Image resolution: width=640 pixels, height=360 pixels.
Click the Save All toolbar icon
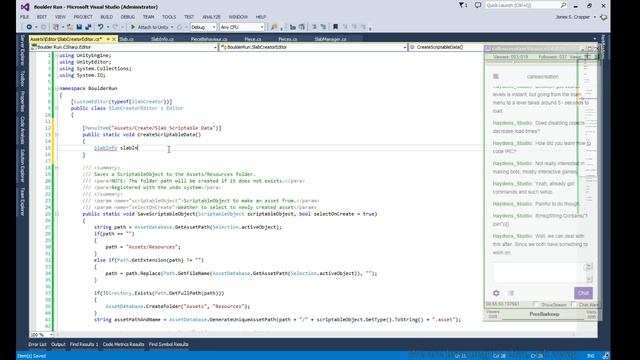[88, 27]
